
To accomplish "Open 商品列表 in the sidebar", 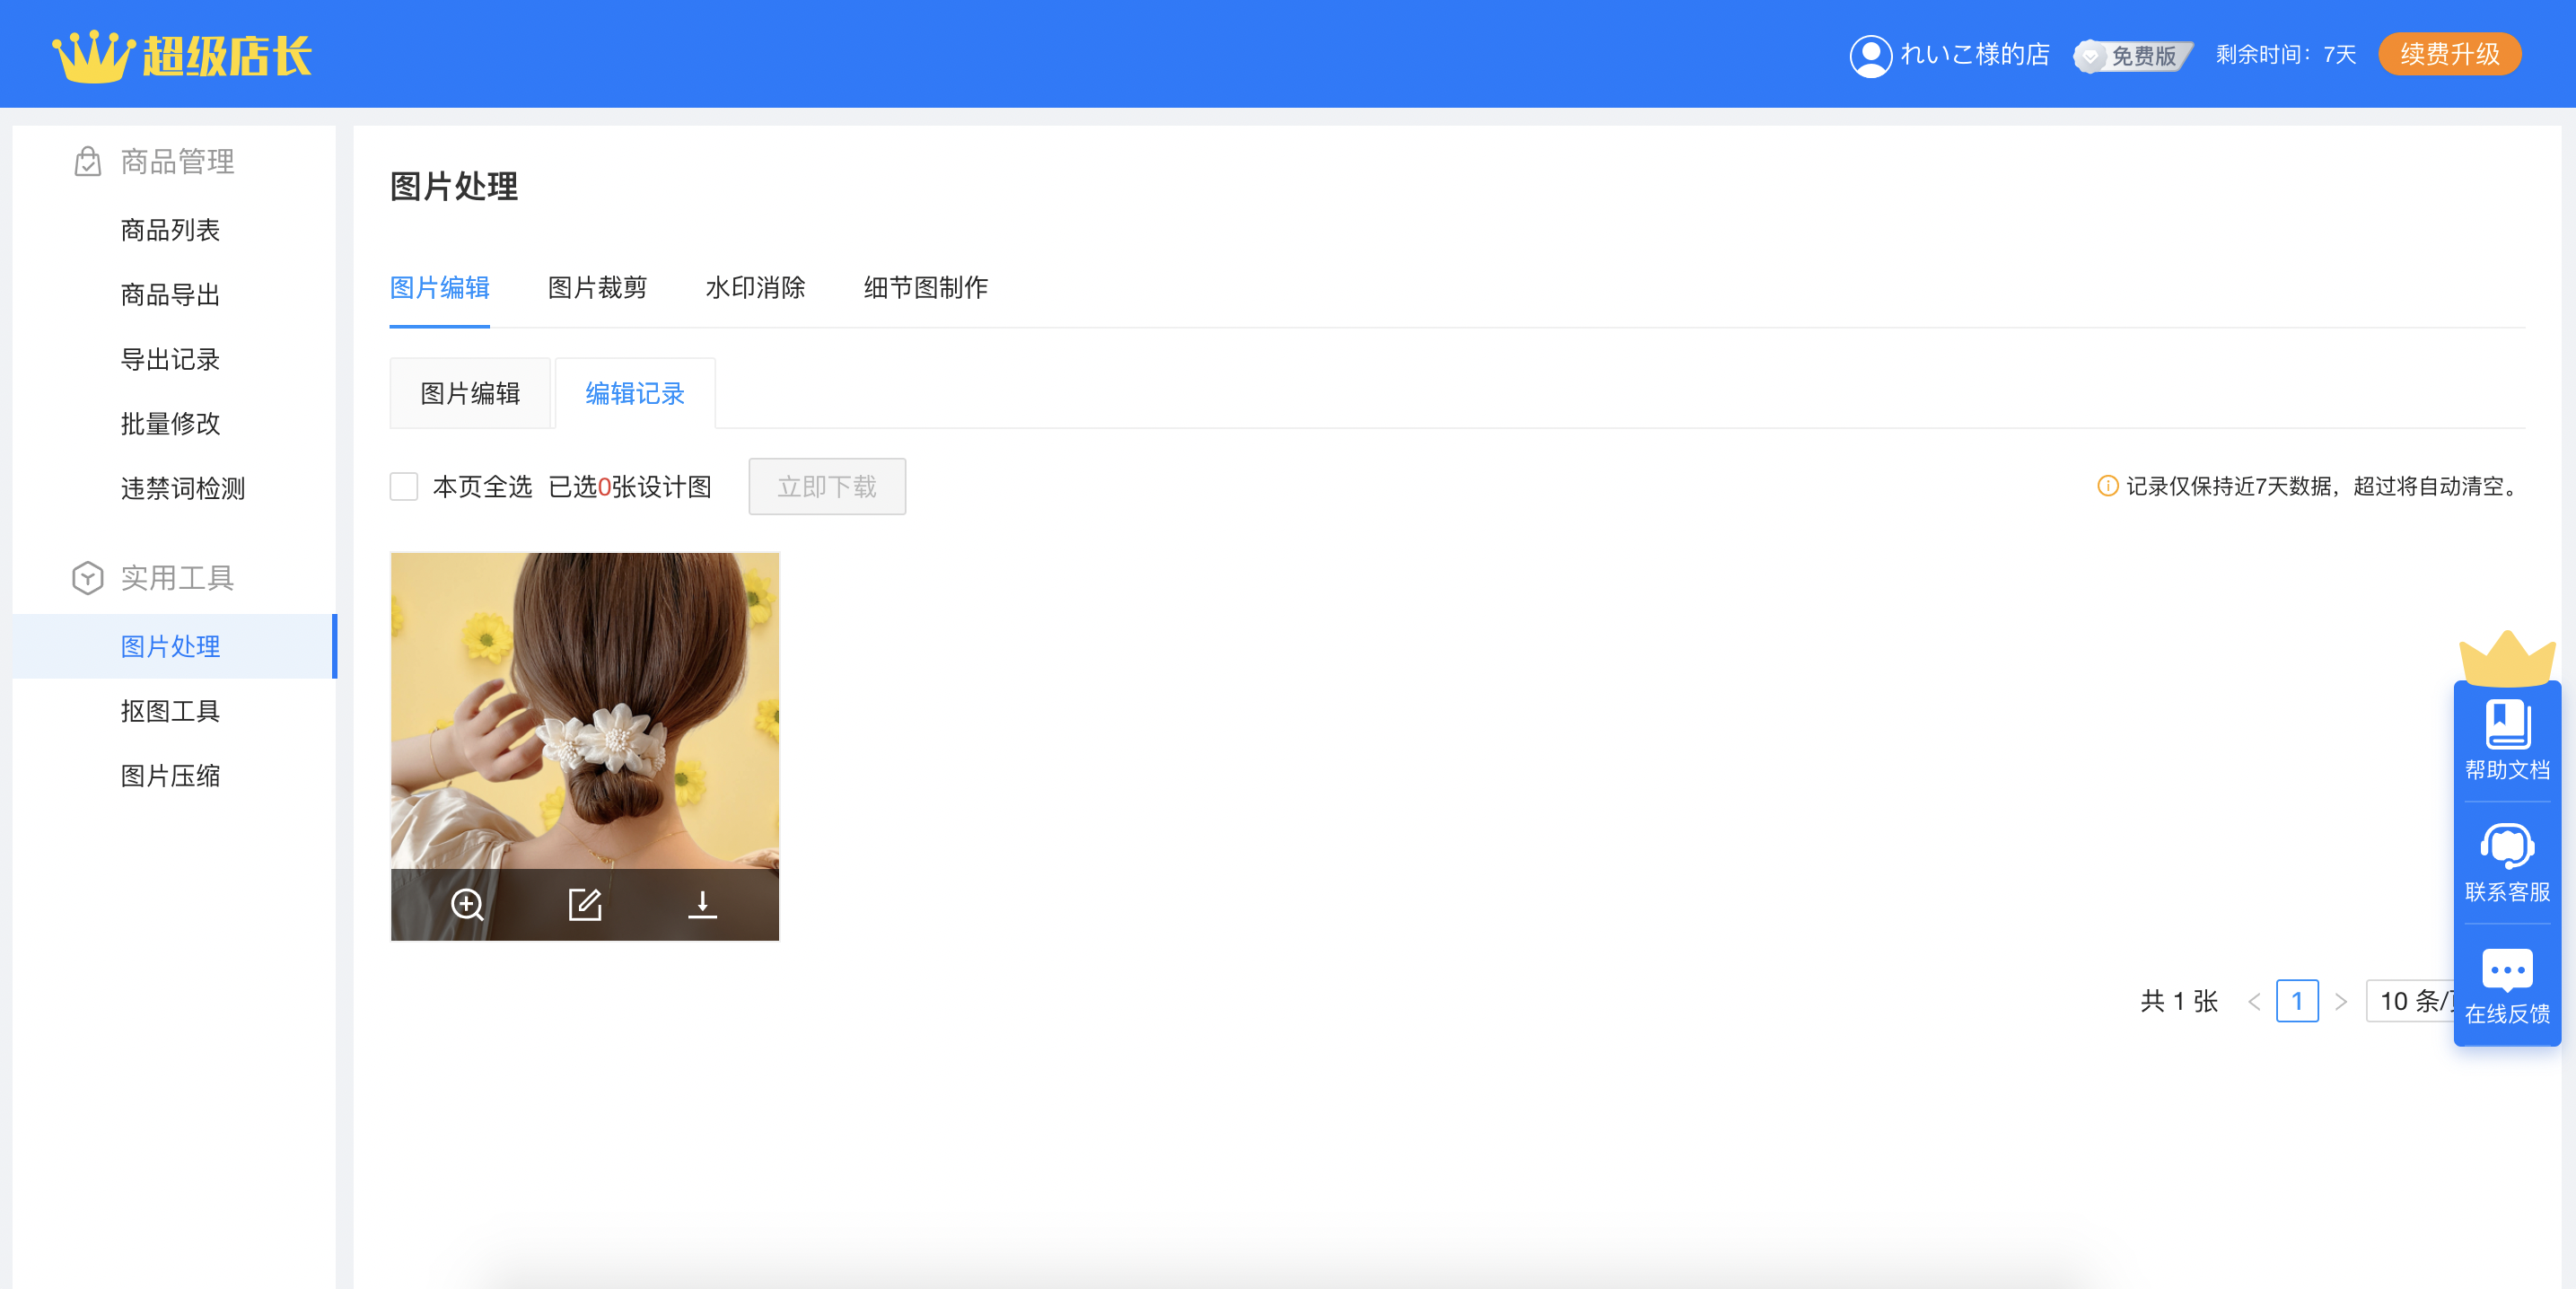I will (170, 230).
